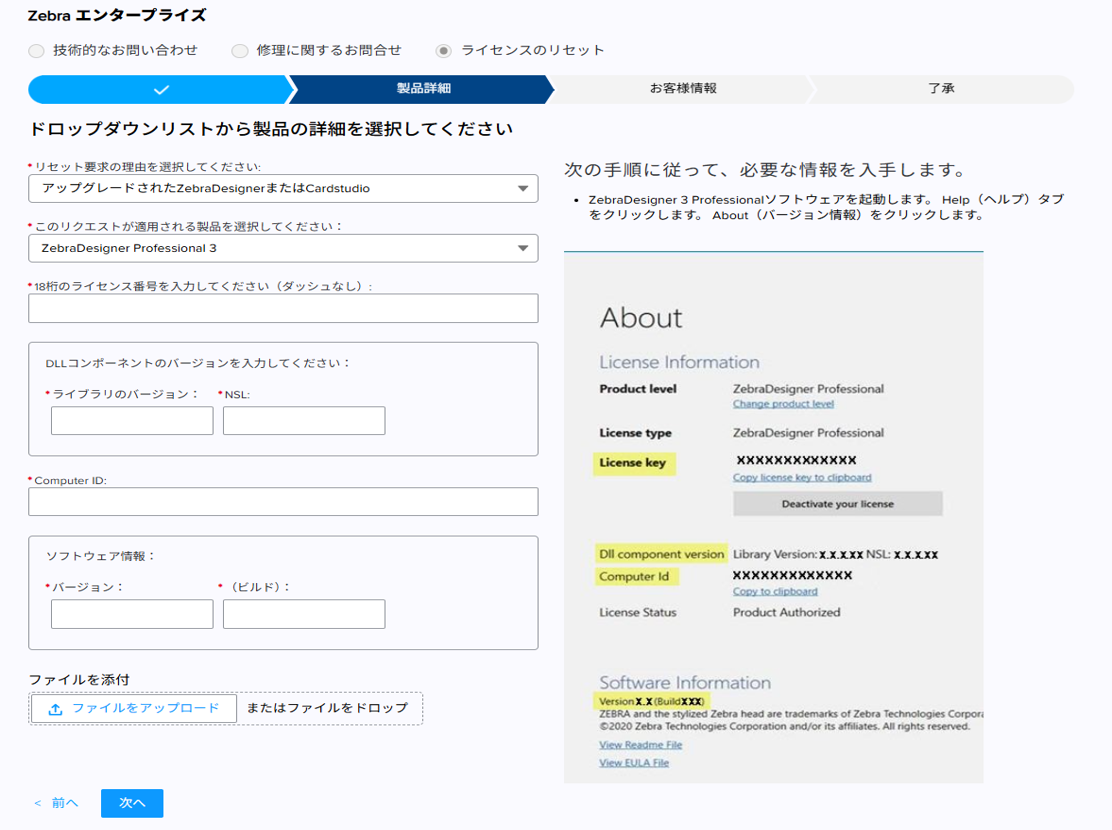Image resolution: width=1112 pixels, height=830 pixels.
Task: Open the reset reason dropdown
Action: tap(283, 188)
